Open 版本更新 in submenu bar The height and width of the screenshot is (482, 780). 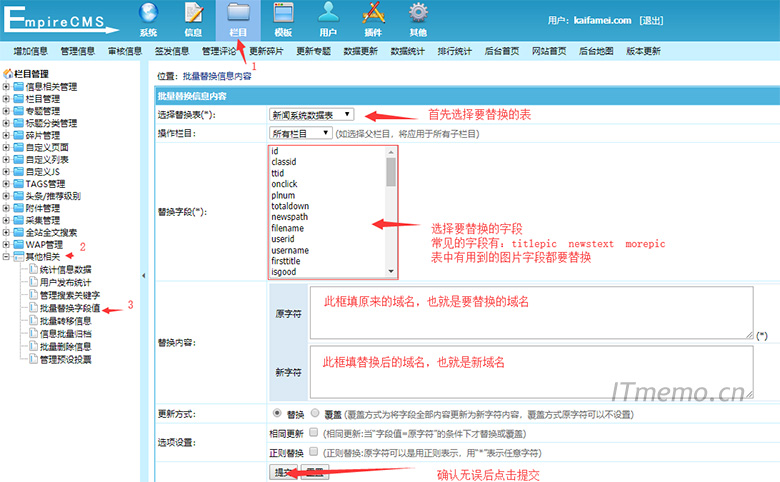[643, 51]
